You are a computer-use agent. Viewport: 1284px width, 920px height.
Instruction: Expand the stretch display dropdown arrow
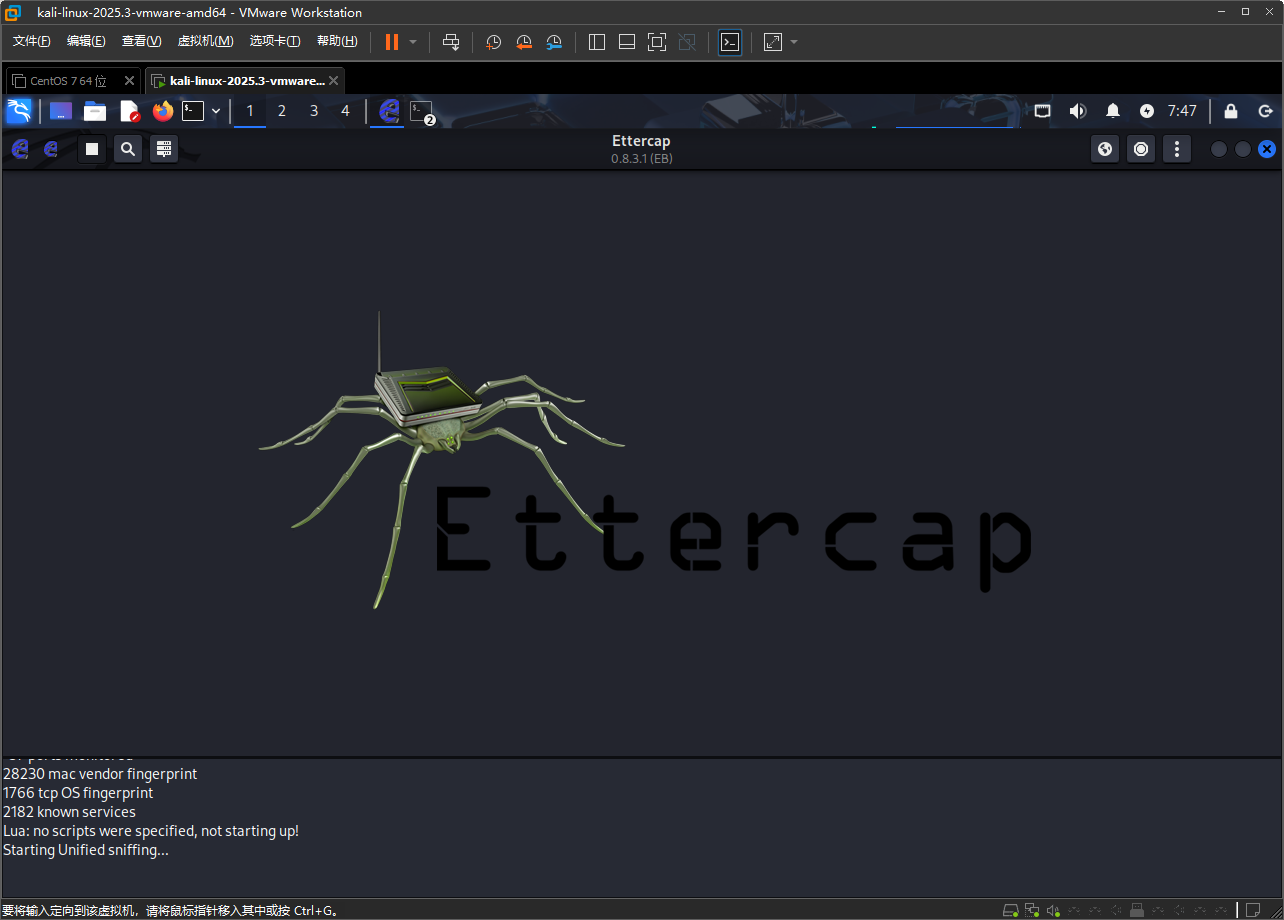tap(794, 42)
